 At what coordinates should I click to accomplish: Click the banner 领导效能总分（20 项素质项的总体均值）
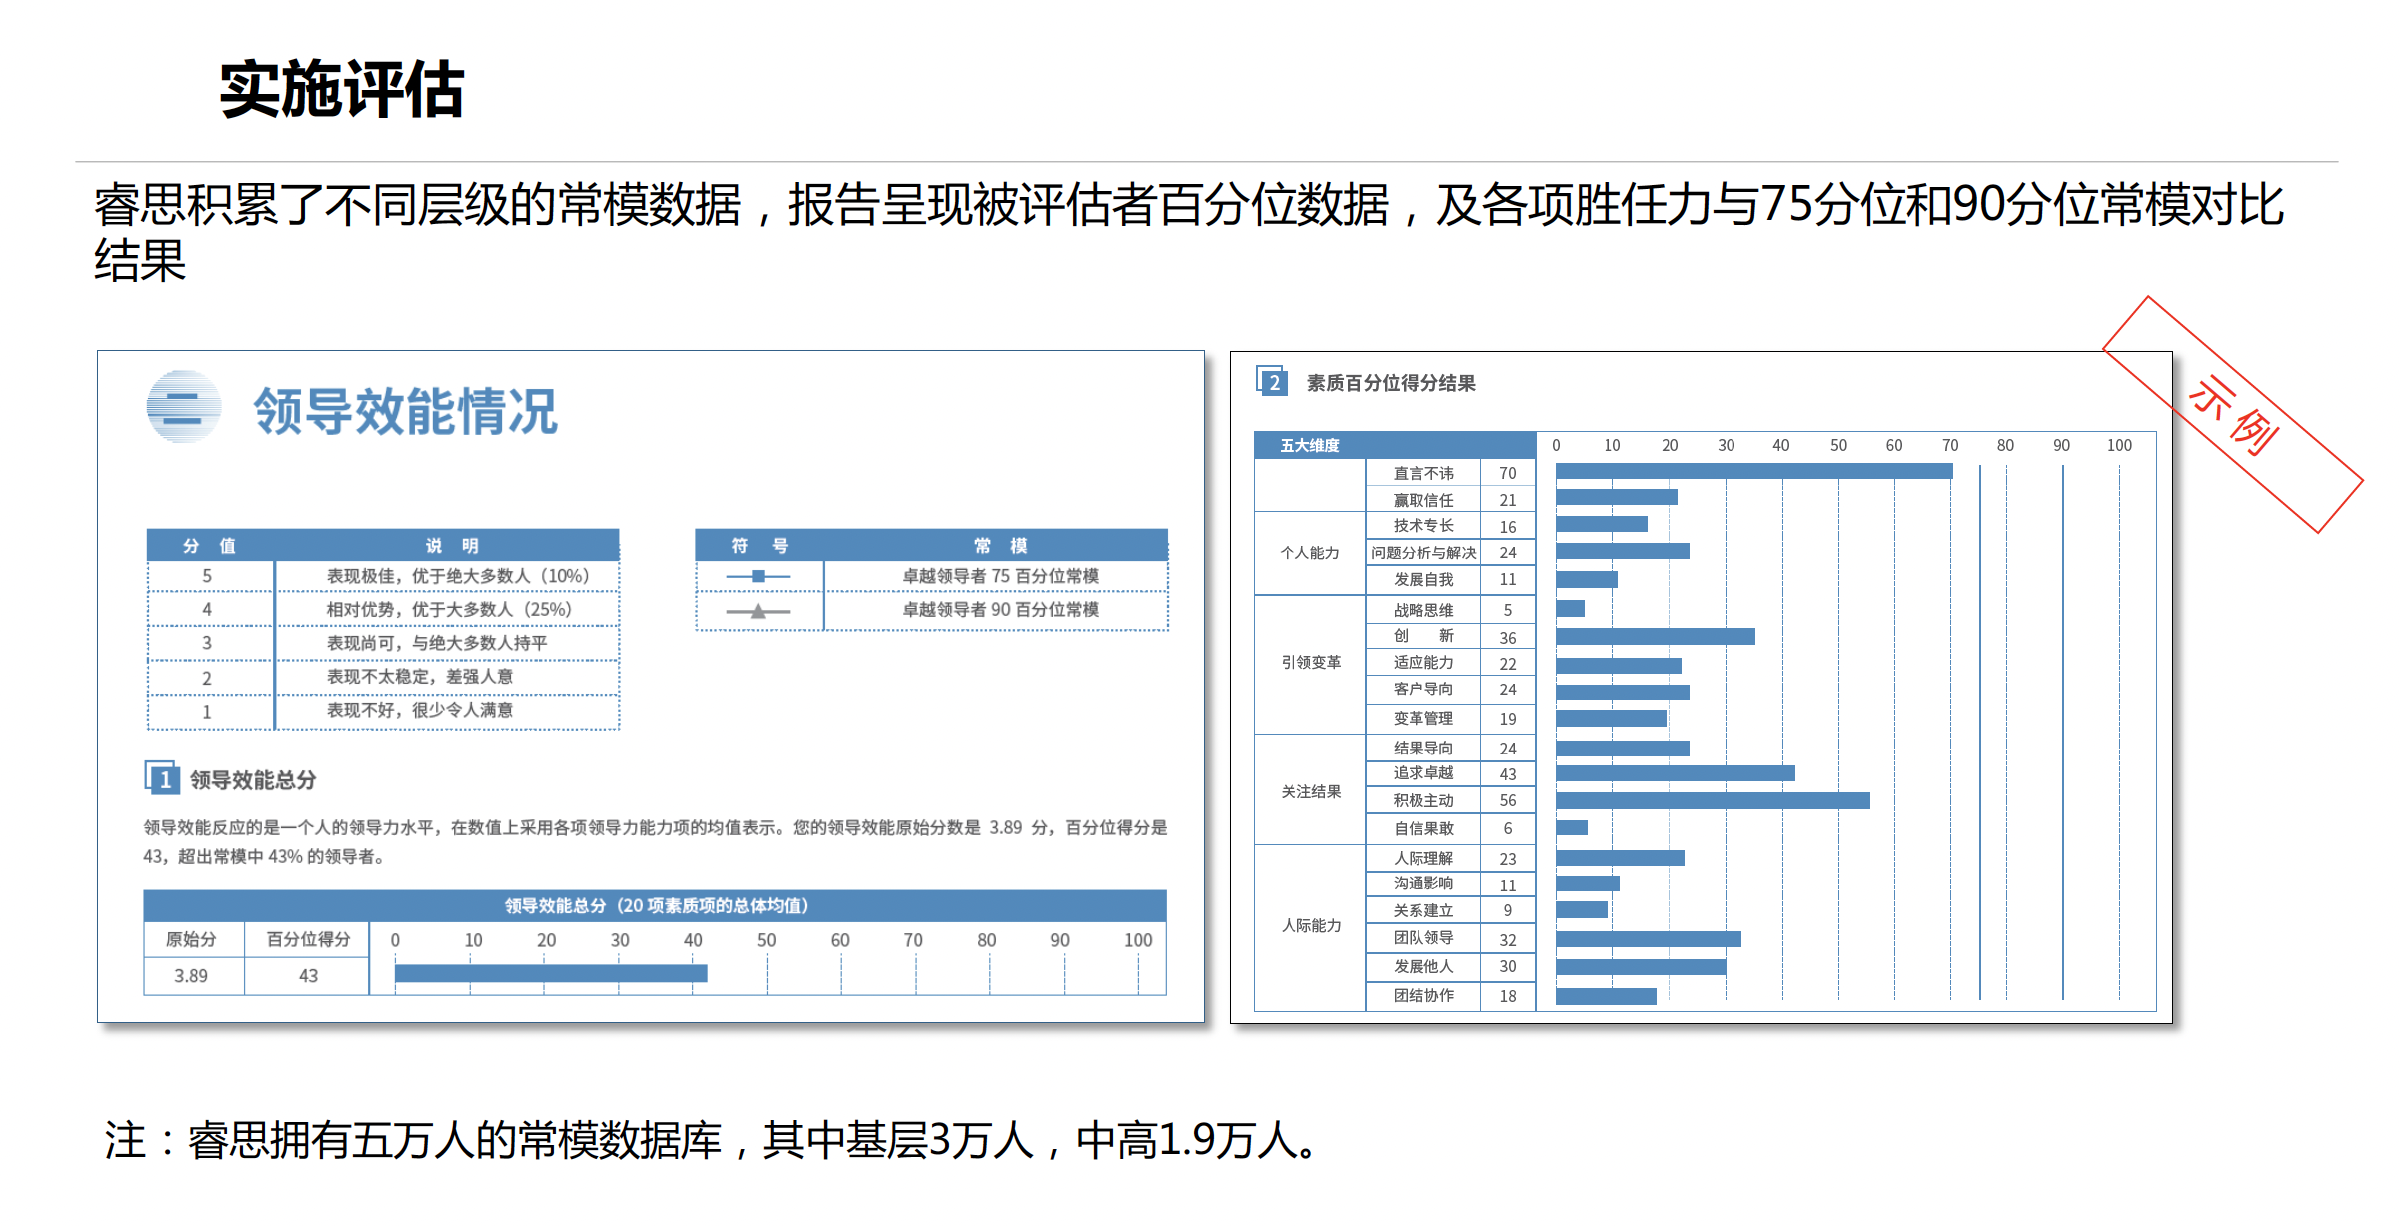coord(655,905)
